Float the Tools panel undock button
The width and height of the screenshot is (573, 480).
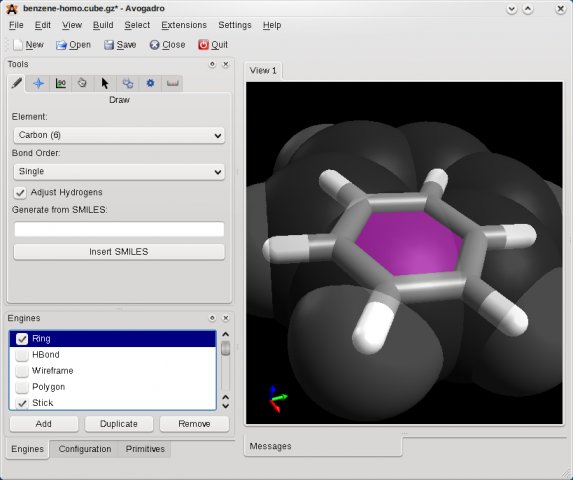click(x=212, y=64)
